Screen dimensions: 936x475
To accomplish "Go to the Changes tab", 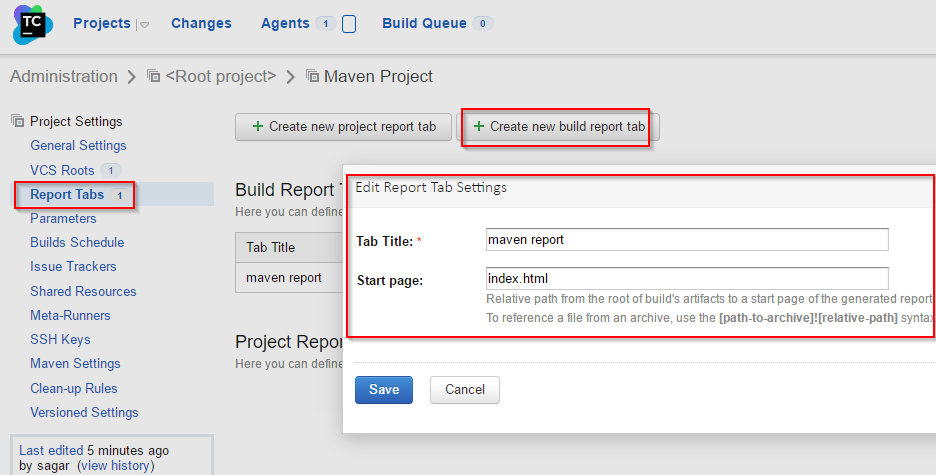I will tap(201, 23).
